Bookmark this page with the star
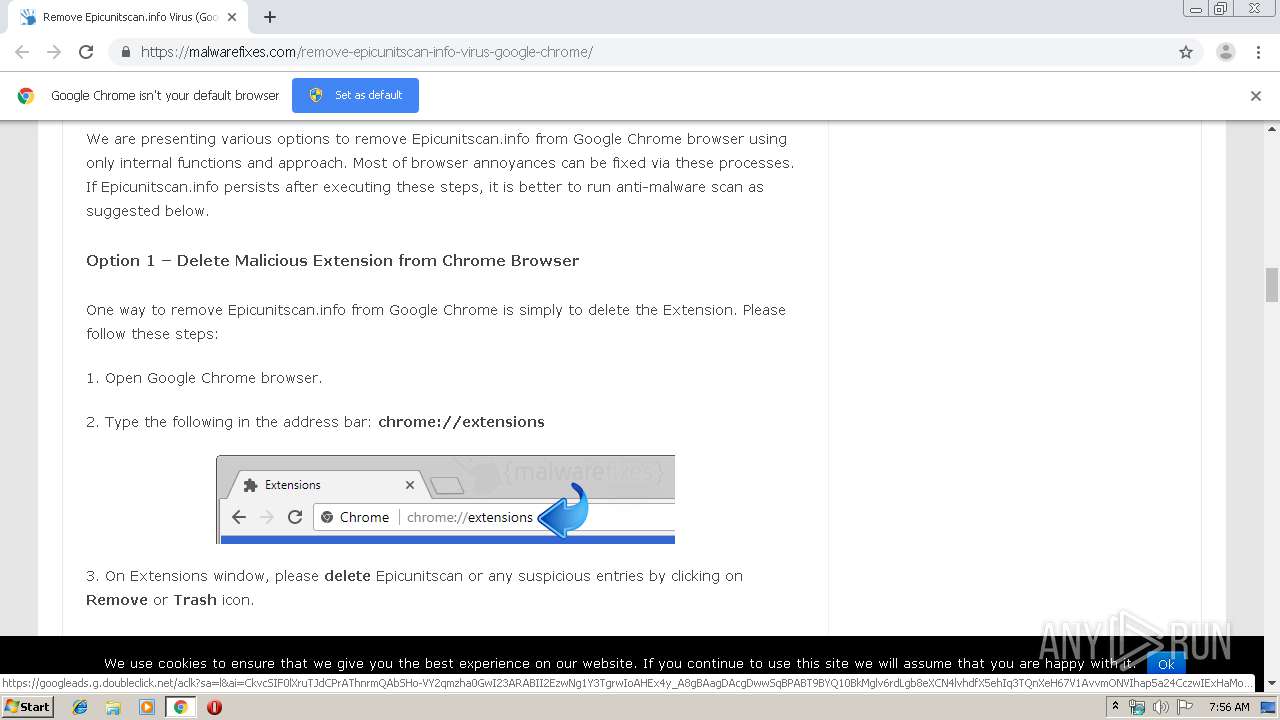The height and width of the screenshot is (720, 1280). pyautogui.click(x=1186, y=52)
